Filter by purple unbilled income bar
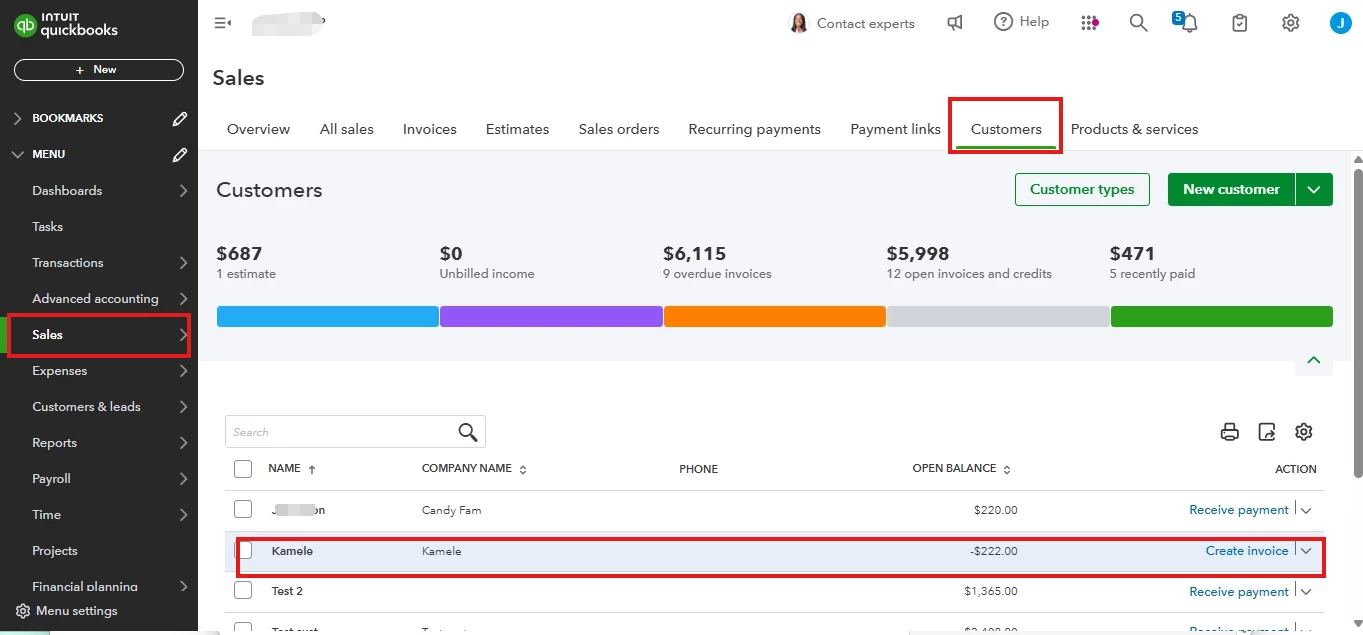 coord(551,316)
